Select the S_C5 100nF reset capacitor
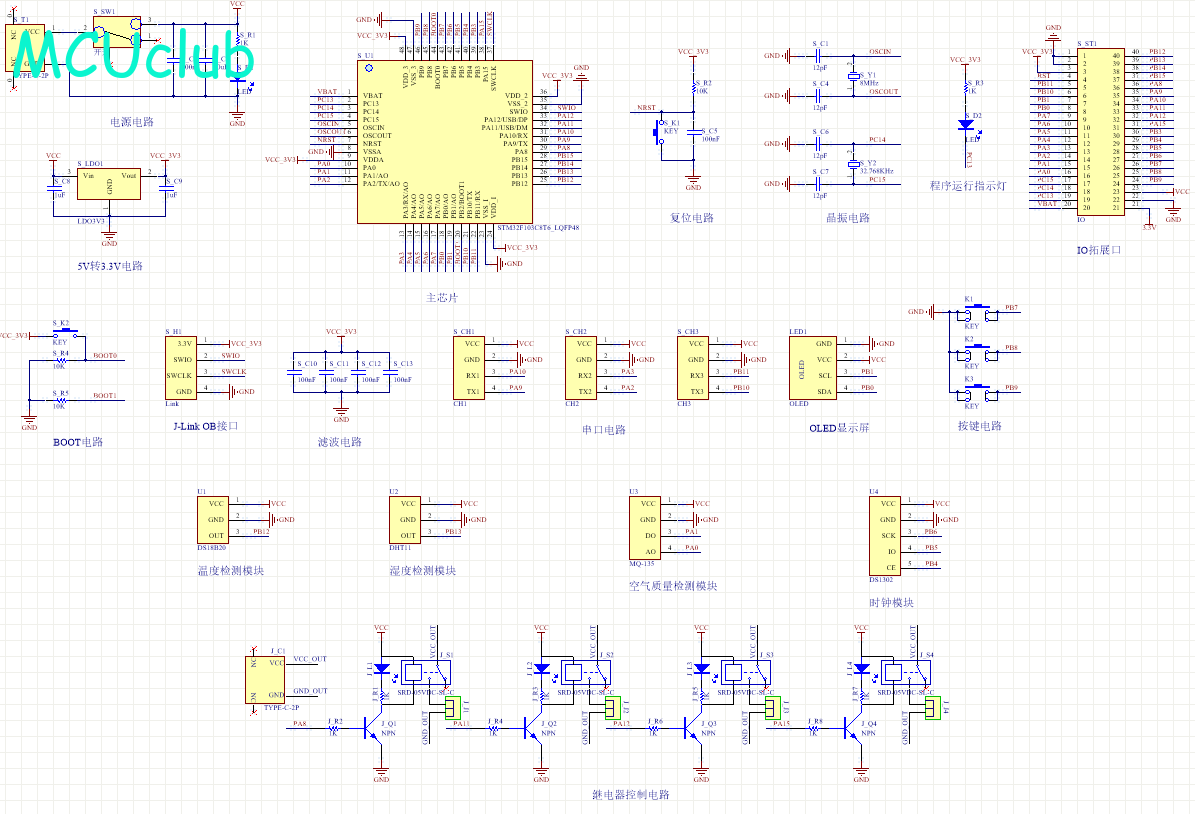 [x=694, y=133]
